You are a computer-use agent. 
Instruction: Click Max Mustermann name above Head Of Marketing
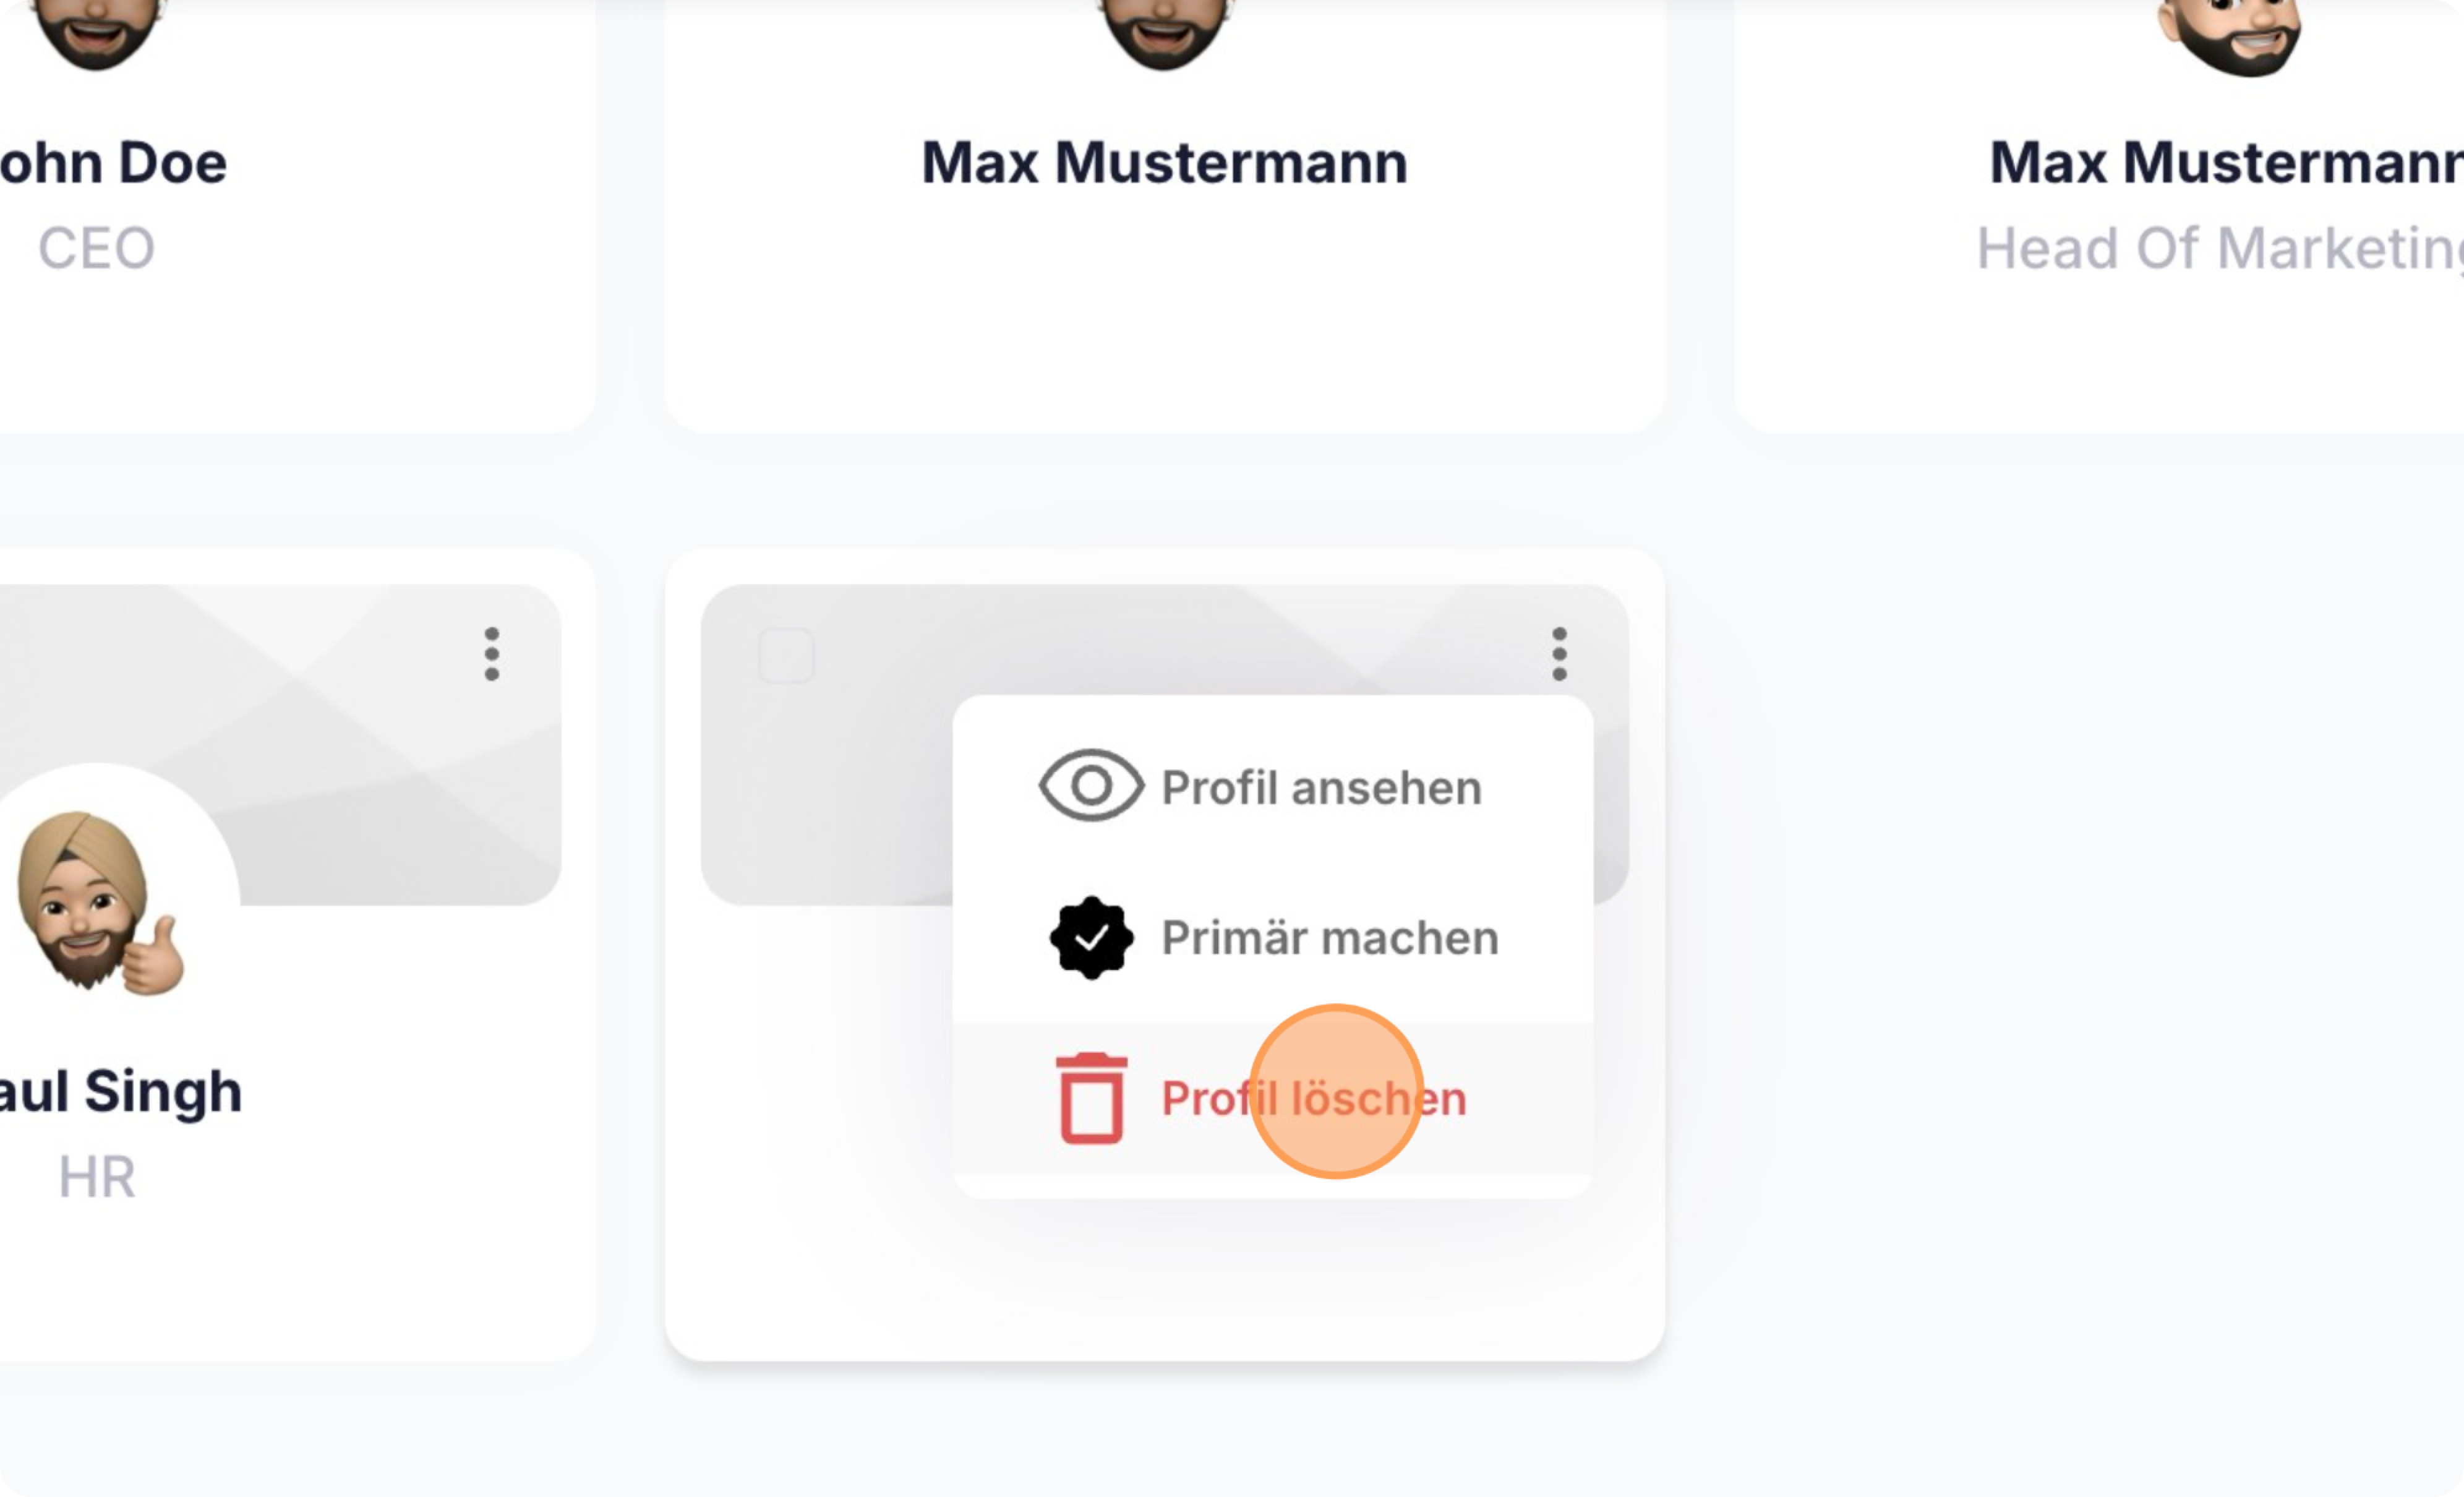[x=2226, y=163]
